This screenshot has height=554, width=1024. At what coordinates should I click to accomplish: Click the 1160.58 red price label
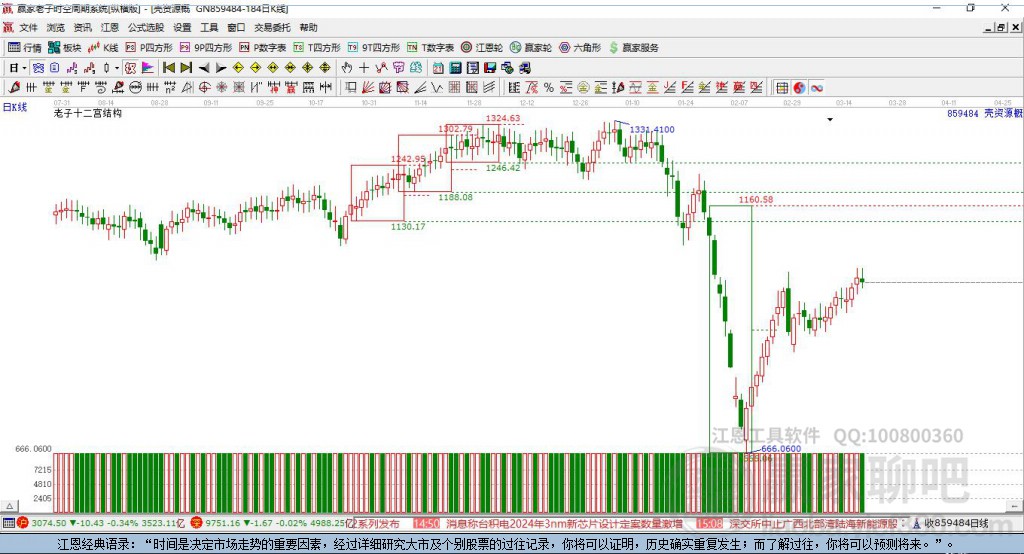tap(756, 199)
